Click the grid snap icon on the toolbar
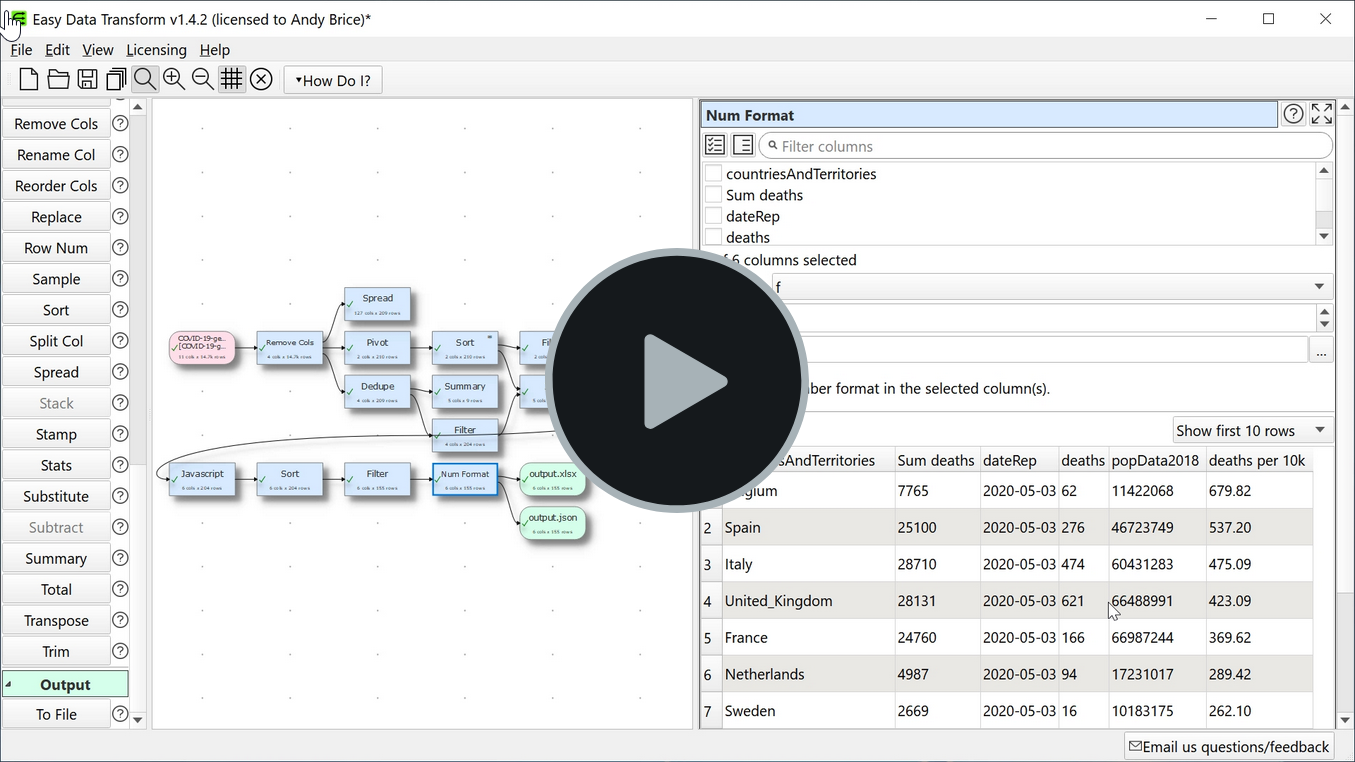Screen dimensions: 1355x762 point(232,79)
